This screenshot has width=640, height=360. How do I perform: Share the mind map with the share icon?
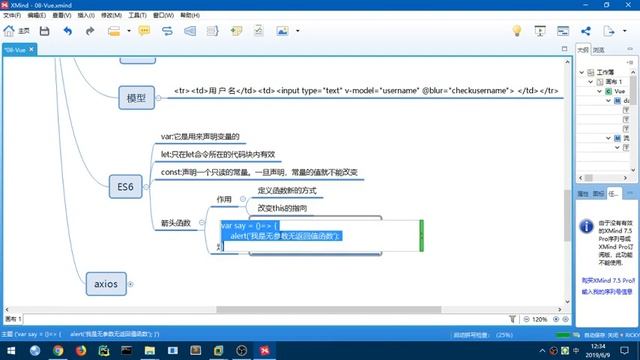point(586,31)
